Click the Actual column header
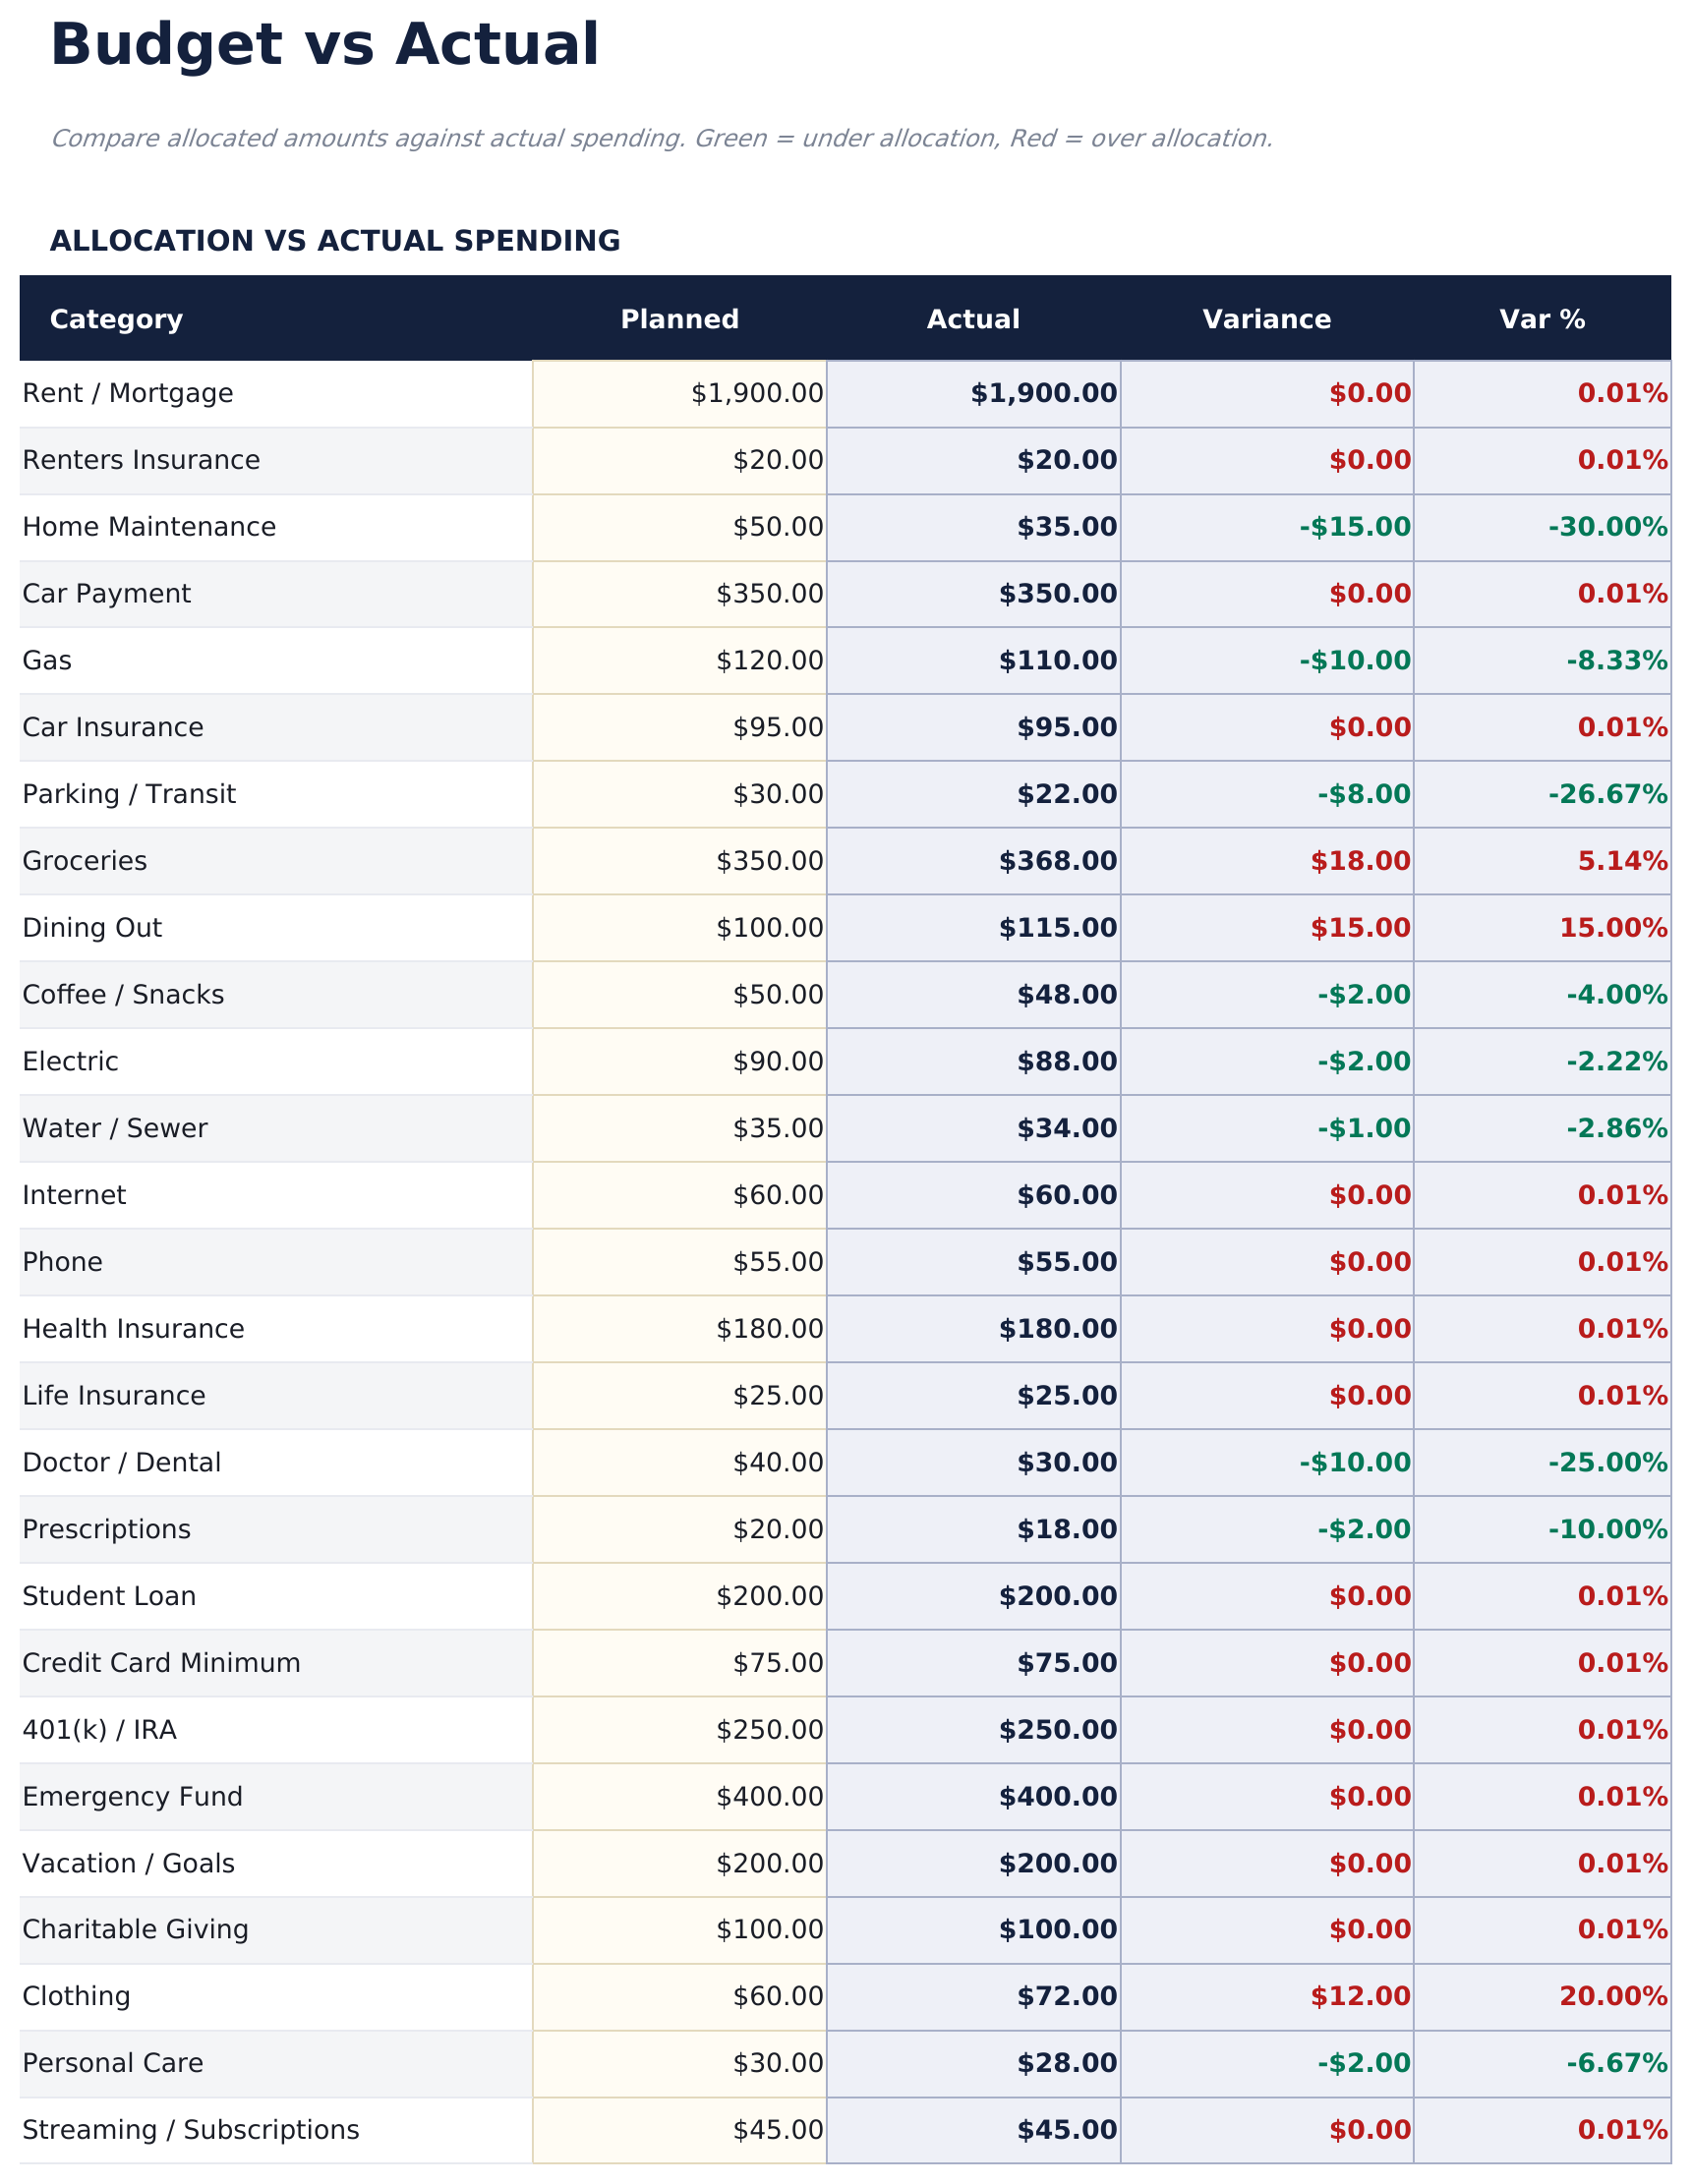 pyautogui.click(x=972, y=319)
